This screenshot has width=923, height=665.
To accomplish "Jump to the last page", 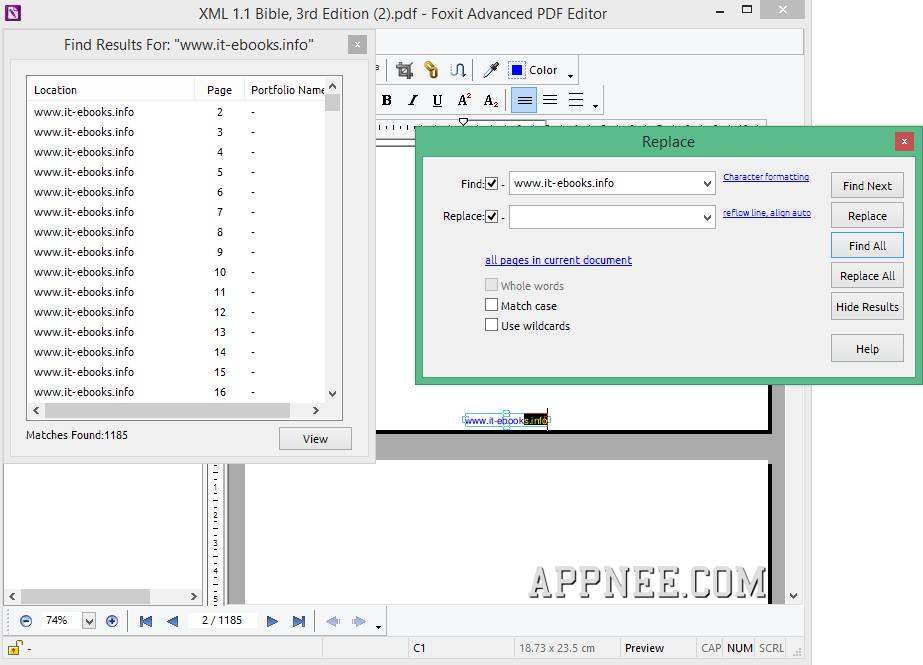I will tap(299, 621).
